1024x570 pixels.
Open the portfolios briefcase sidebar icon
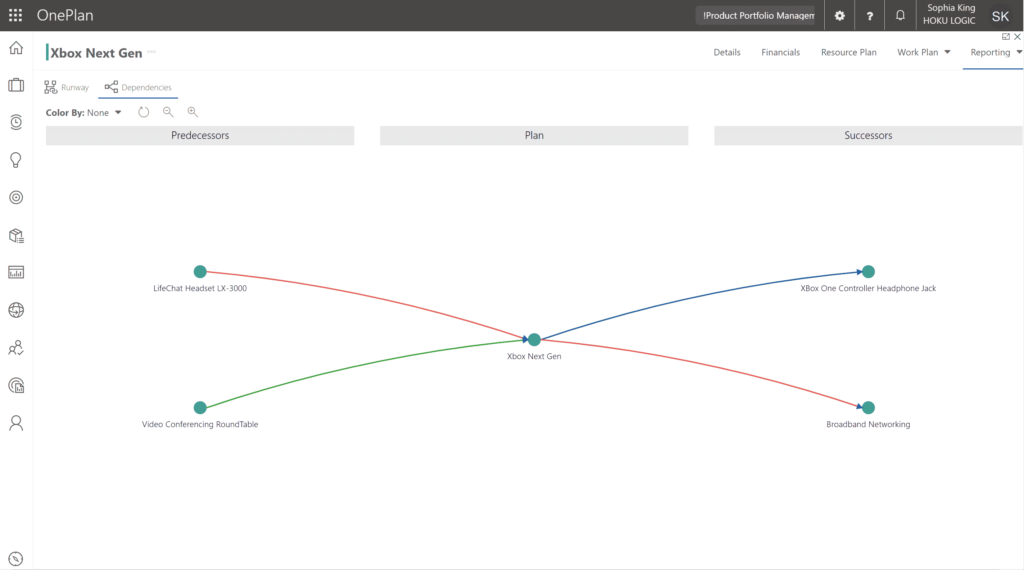16,85
